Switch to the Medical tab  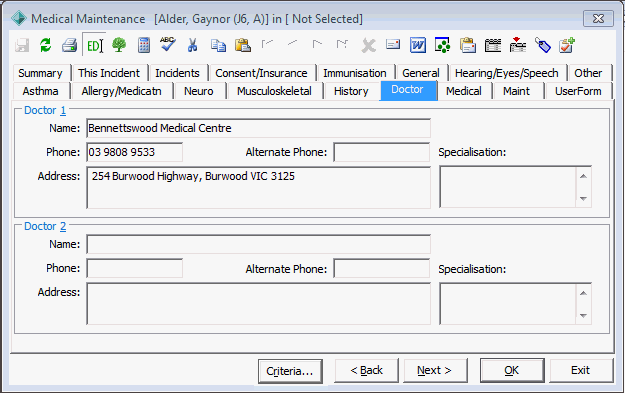464,91
